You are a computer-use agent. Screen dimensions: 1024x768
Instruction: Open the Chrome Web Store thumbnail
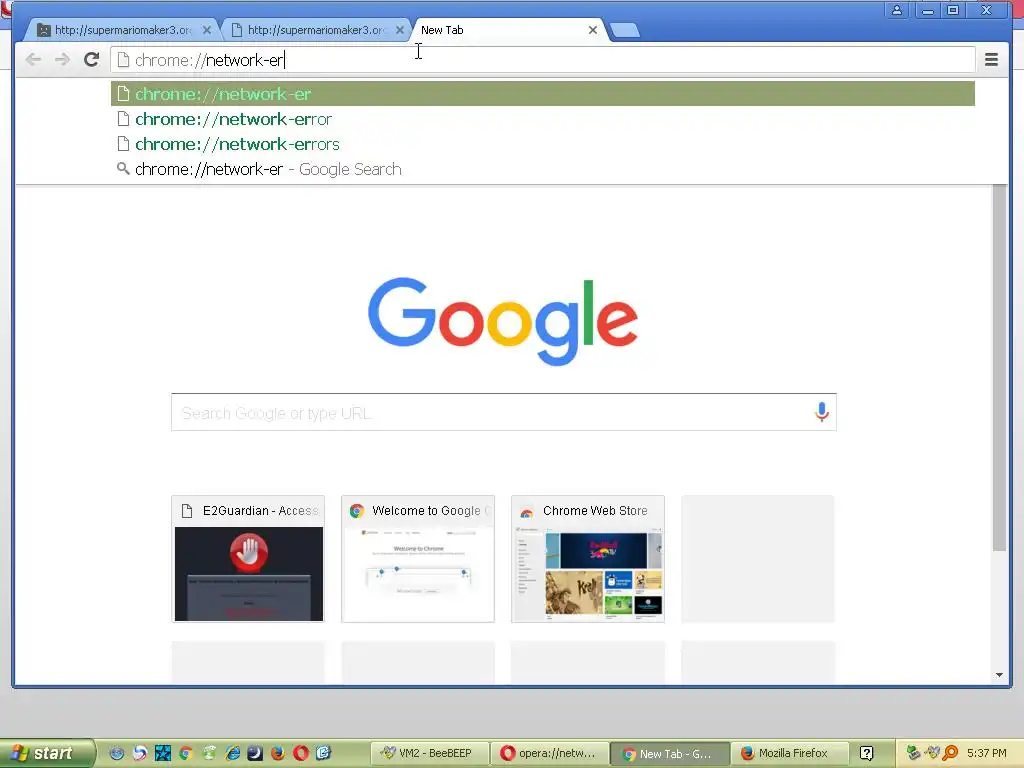tap(588, 559)
